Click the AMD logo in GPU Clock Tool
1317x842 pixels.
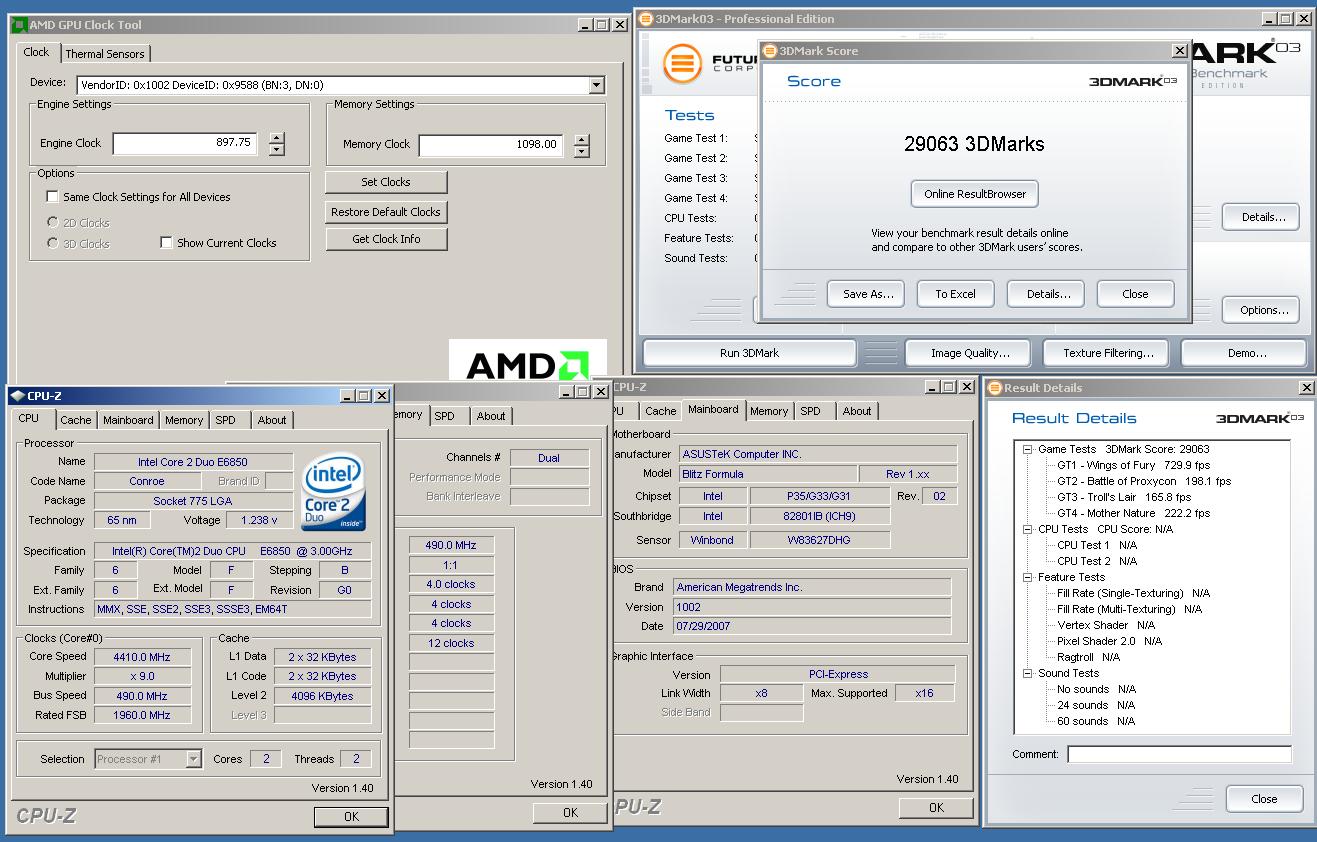pos(527,361)
